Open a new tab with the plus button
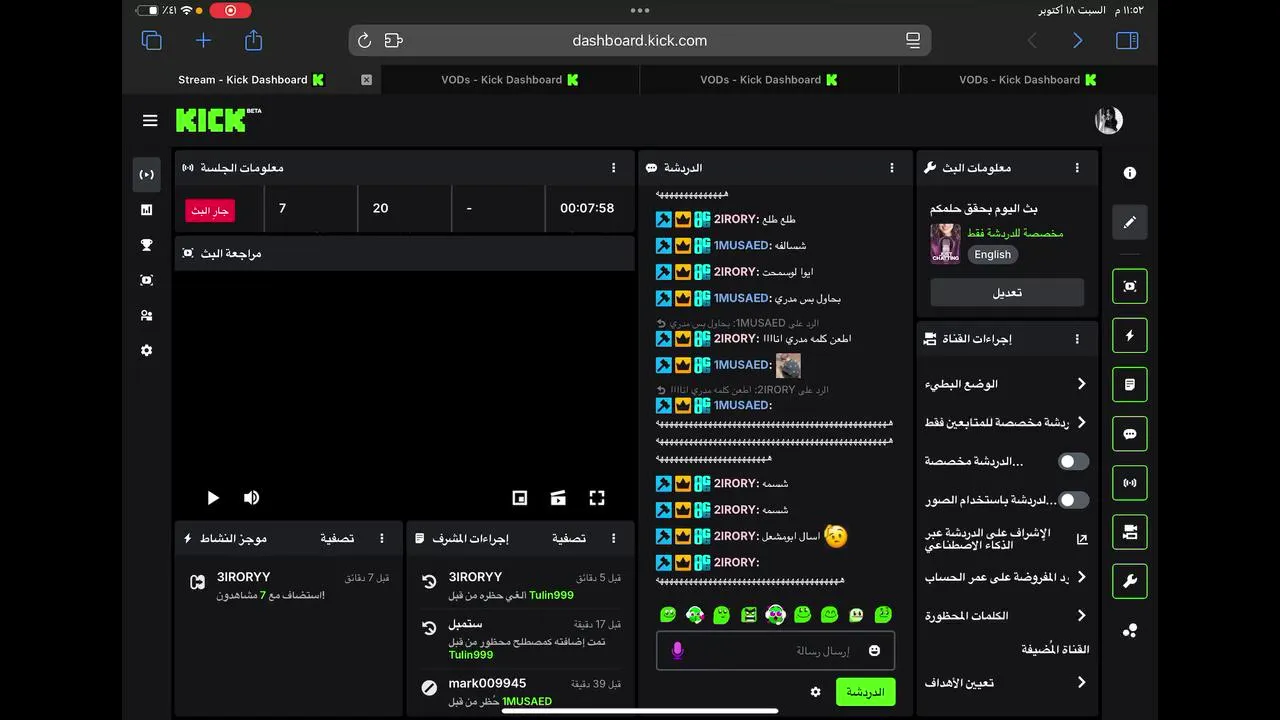Screen dimensions: 1280x720 (x=203, y=40)
